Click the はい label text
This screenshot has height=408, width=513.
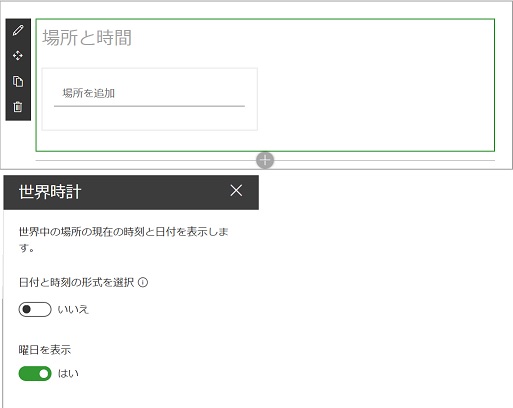(x=68, y=373)
